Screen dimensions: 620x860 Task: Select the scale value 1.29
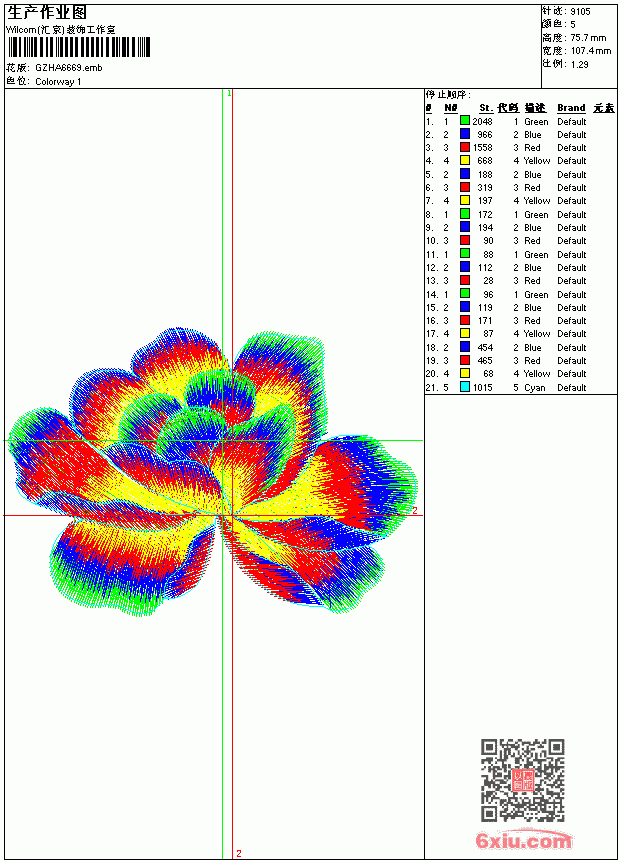point(579,65)
